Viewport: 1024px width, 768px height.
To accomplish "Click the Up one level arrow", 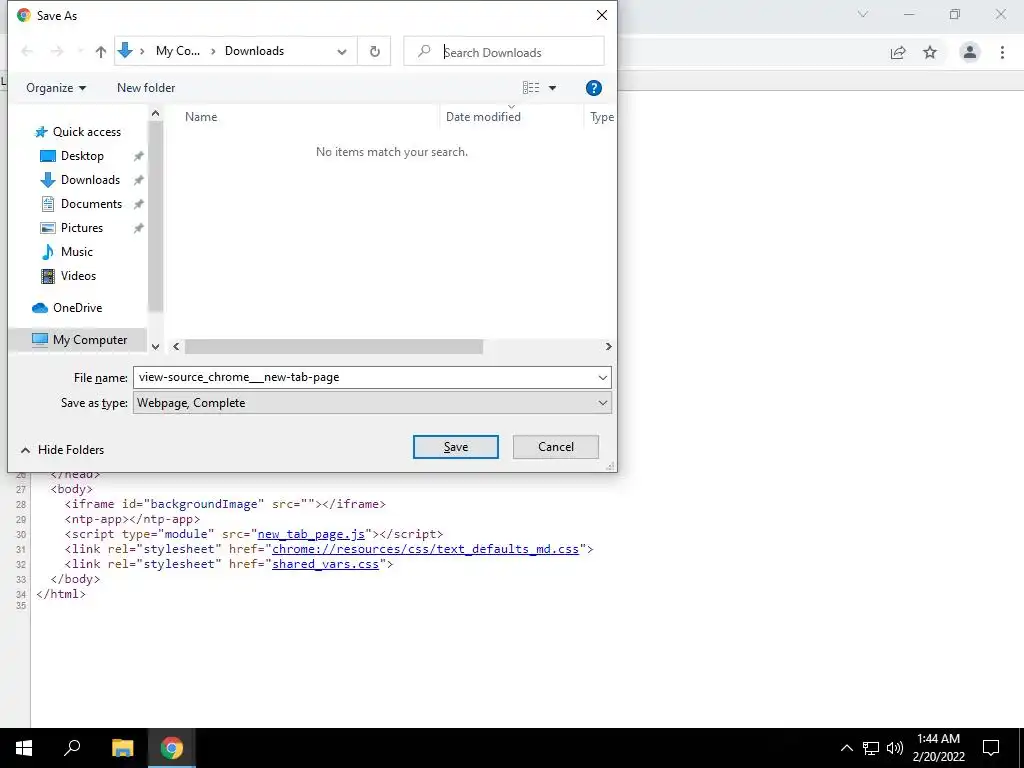I will pyautogui.click(x=101, y=52).
